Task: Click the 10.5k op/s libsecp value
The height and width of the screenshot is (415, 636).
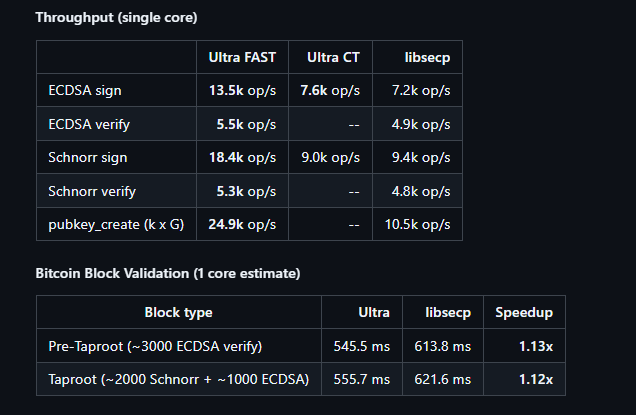Action: click(x=417, y=224)
